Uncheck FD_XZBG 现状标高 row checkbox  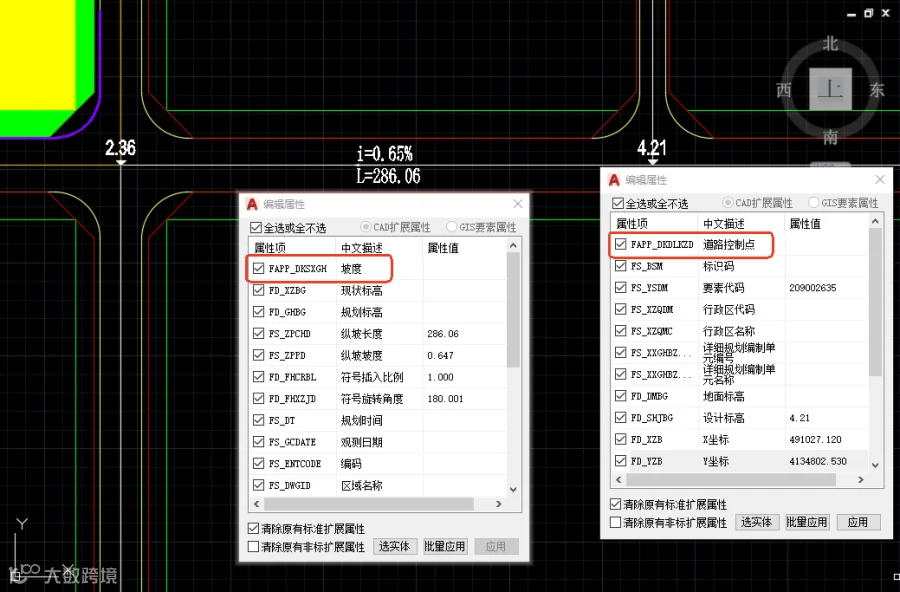[x=258, y=291]
